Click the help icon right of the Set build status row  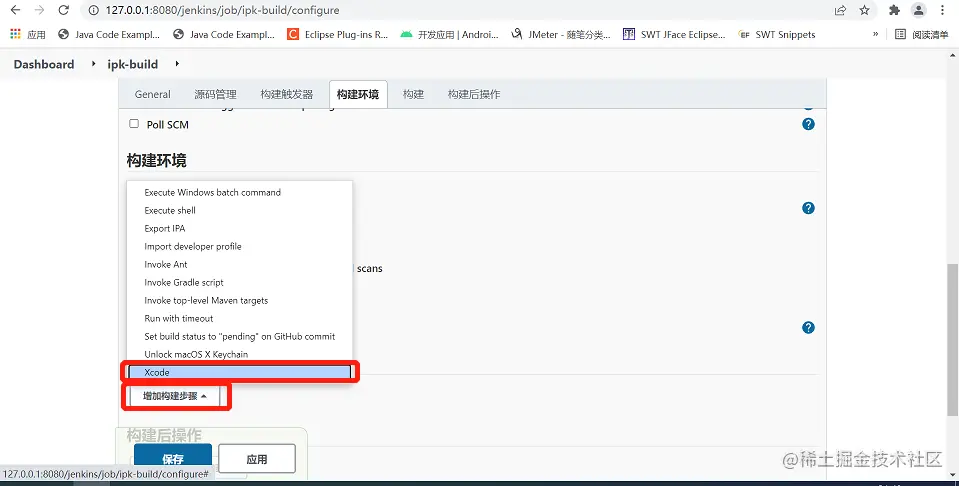(x=808, y=328)
